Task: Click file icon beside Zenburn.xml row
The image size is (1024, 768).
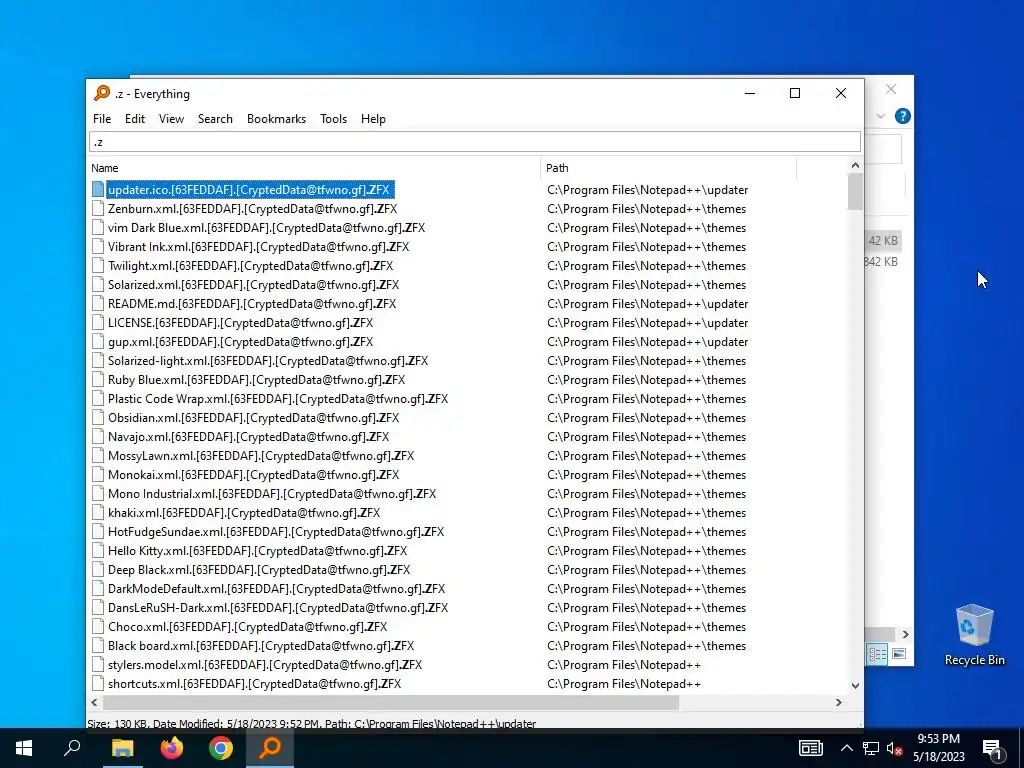Action: tap(98, 208)
